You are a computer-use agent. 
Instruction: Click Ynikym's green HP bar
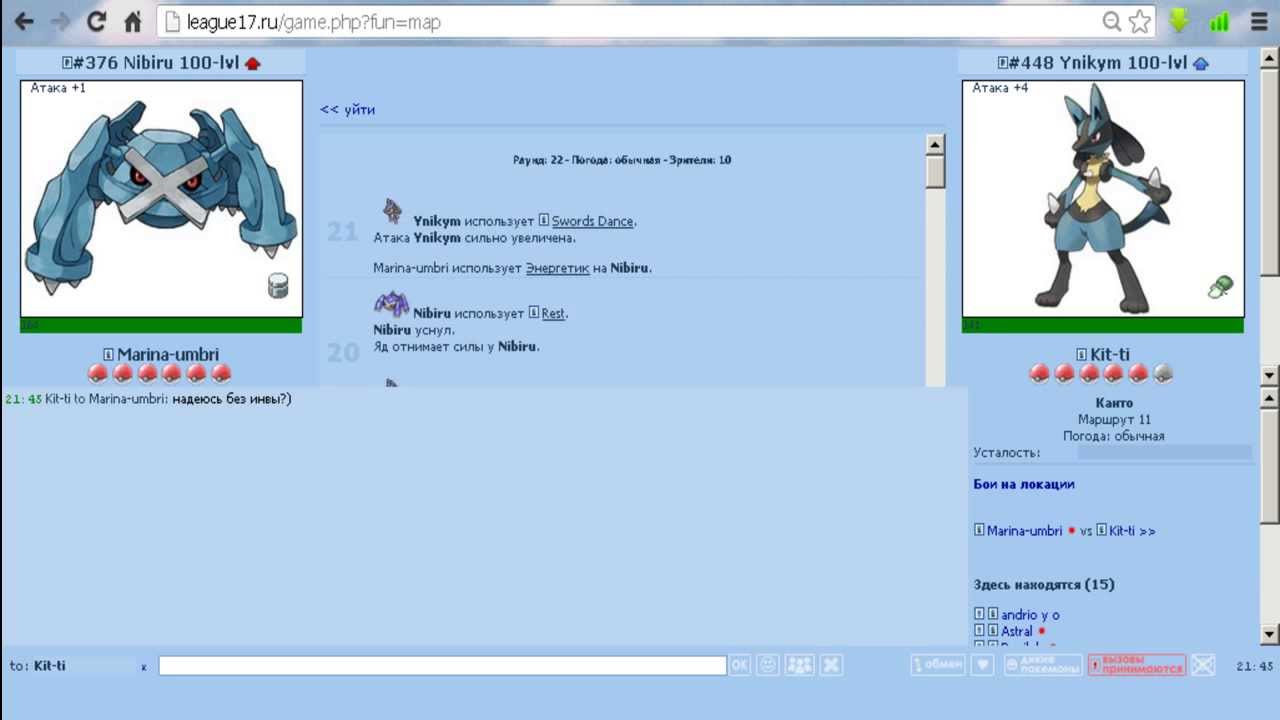[1103, 325]
